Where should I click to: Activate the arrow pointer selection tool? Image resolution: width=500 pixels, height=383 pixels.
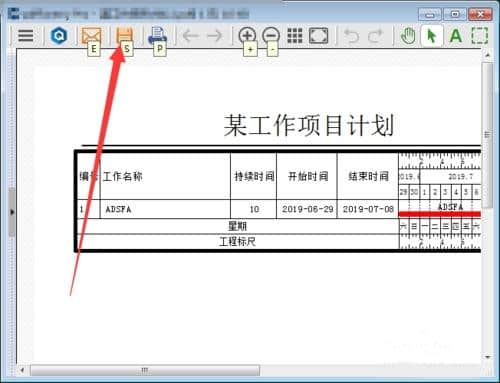tap(432, 36)
